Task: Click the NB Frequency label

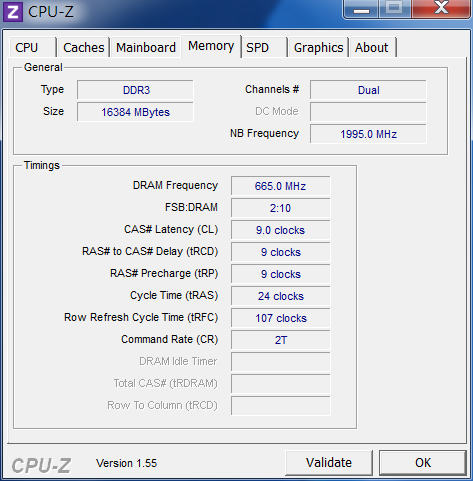Action: (264, 133)
